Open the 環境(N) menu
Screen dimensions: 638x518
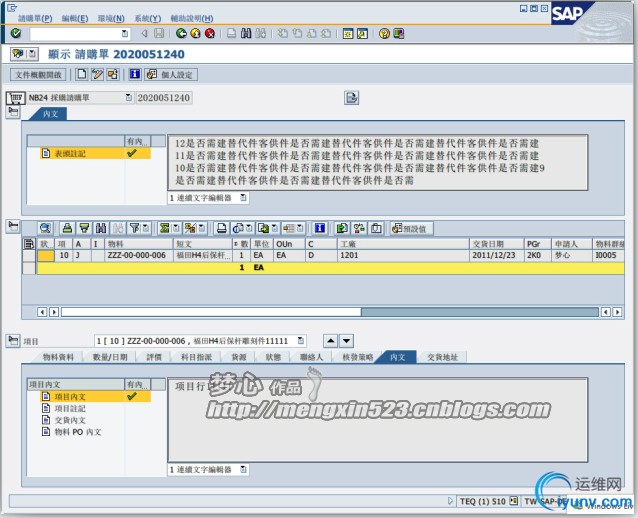111,18
